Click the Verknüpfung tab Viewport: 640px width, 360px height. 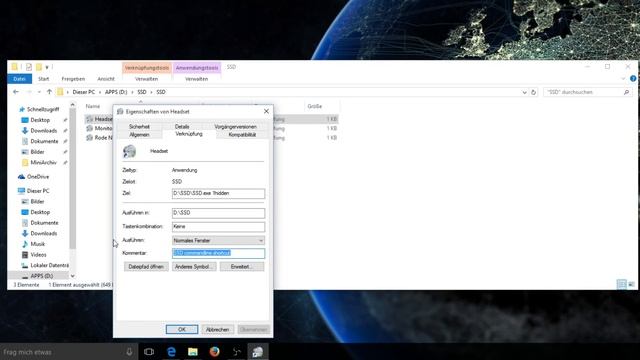point(189,134)
